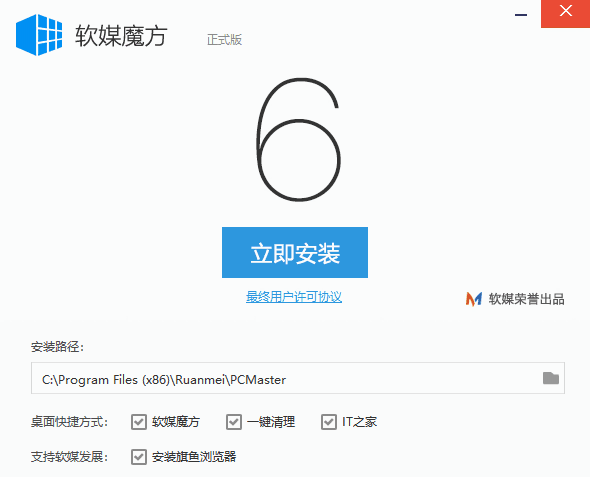Uncheck the 软媒魔方 desktop shortcut checkbox
This screenshot has width=590, height=477.
click(x=139, y=422)
